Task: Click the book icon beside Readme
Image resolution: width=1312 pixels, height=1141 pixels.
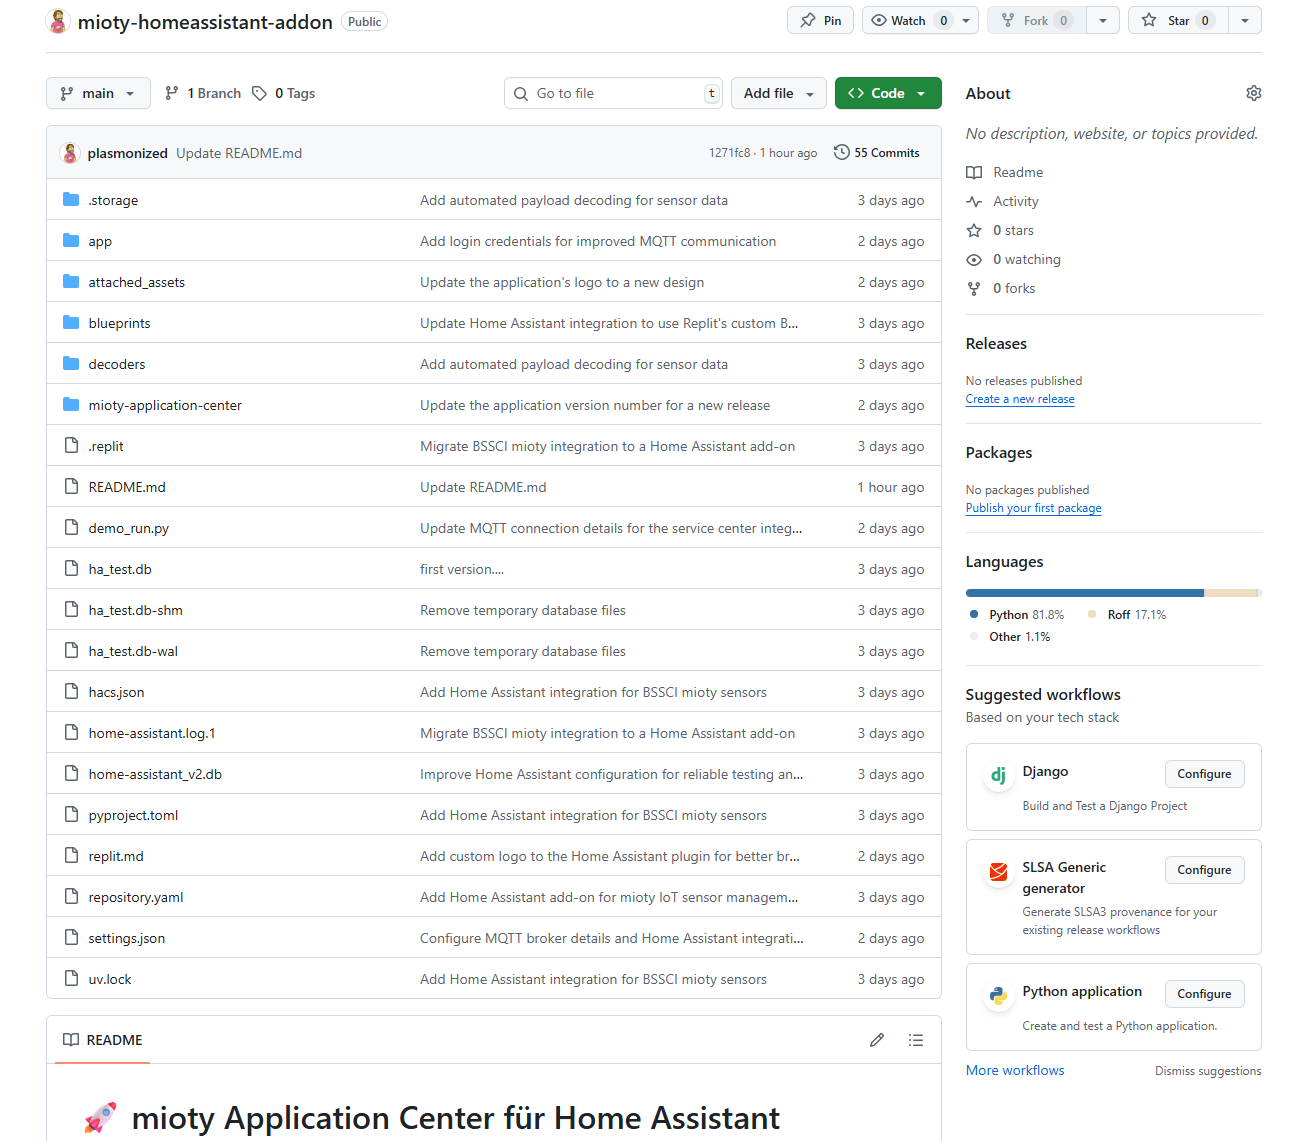Action: [x=974, y=173]
